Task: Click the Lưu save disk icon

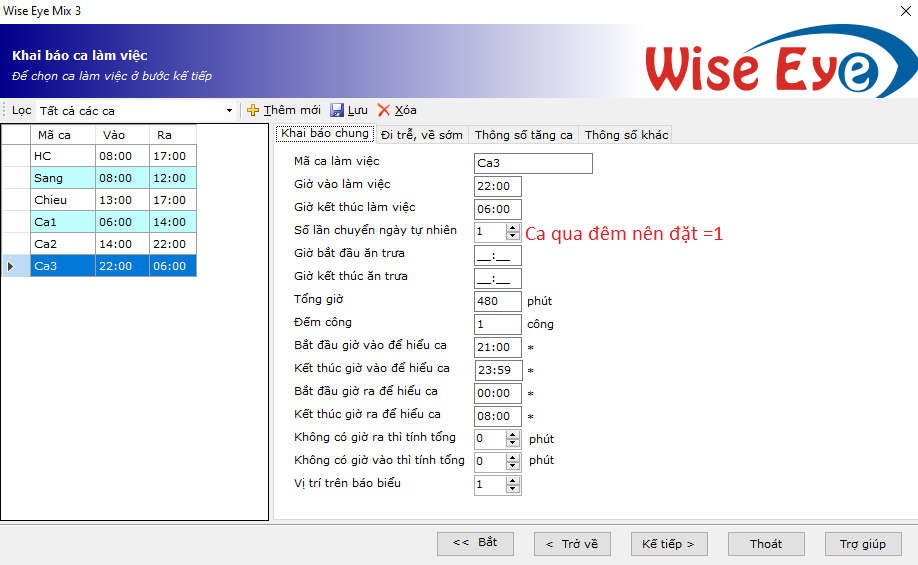Action: coord(337,110)
